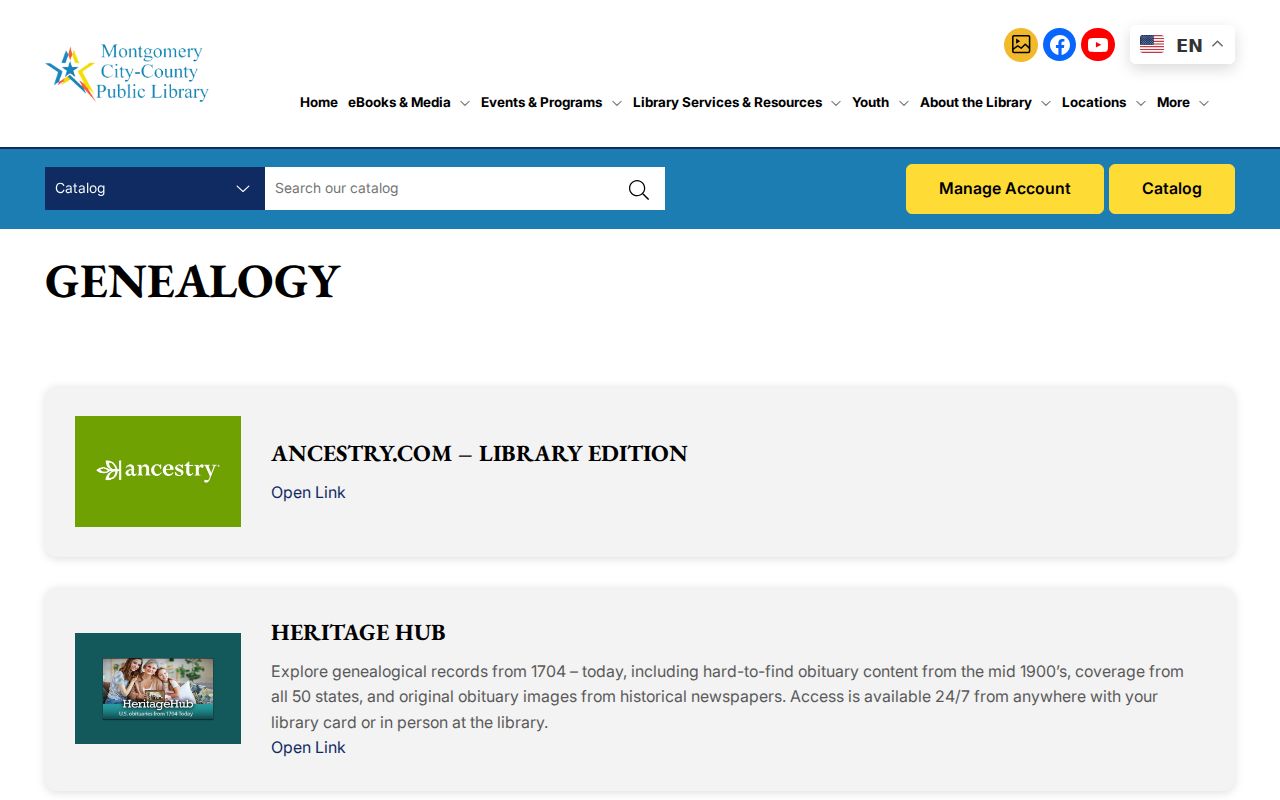1280x800 pixels.
Task: Click the Montgomery City-County Public Library logo
Action: click(x=127, y=73)
